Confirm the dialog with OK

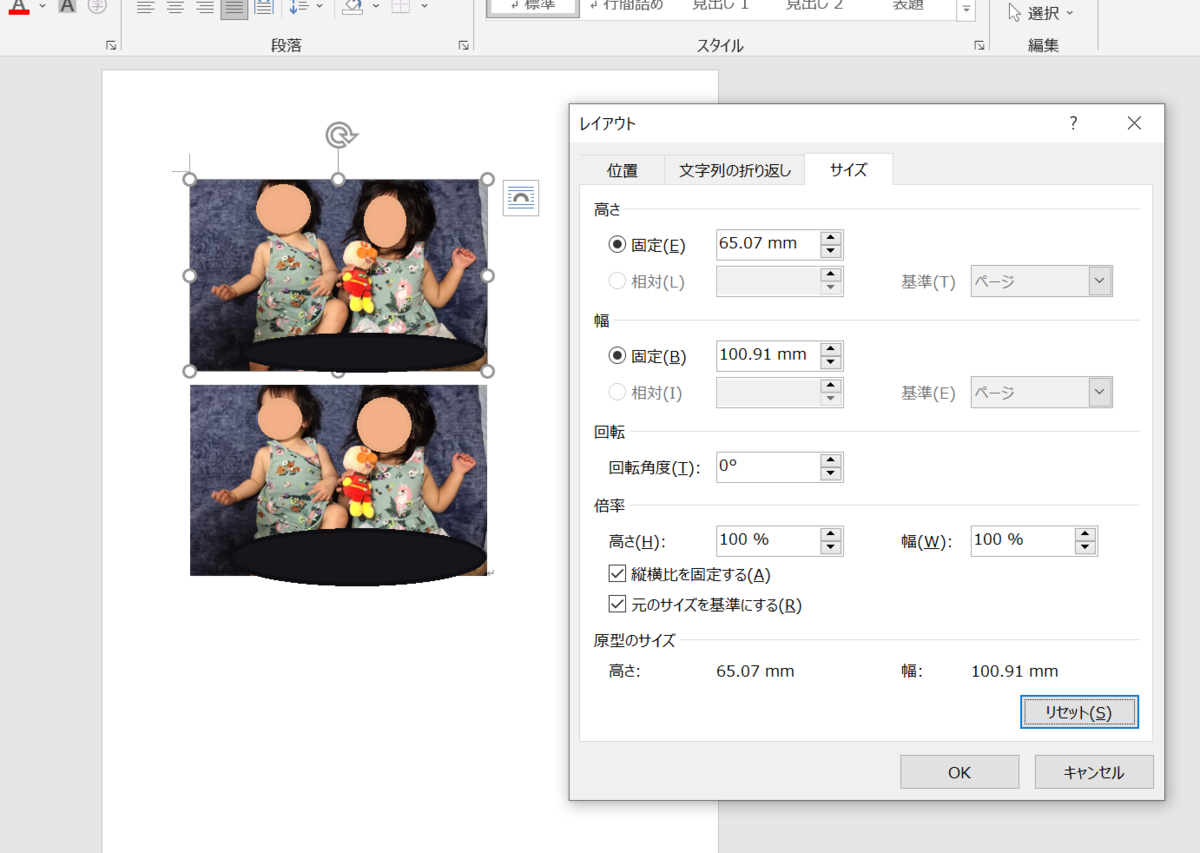pos(960,772)
